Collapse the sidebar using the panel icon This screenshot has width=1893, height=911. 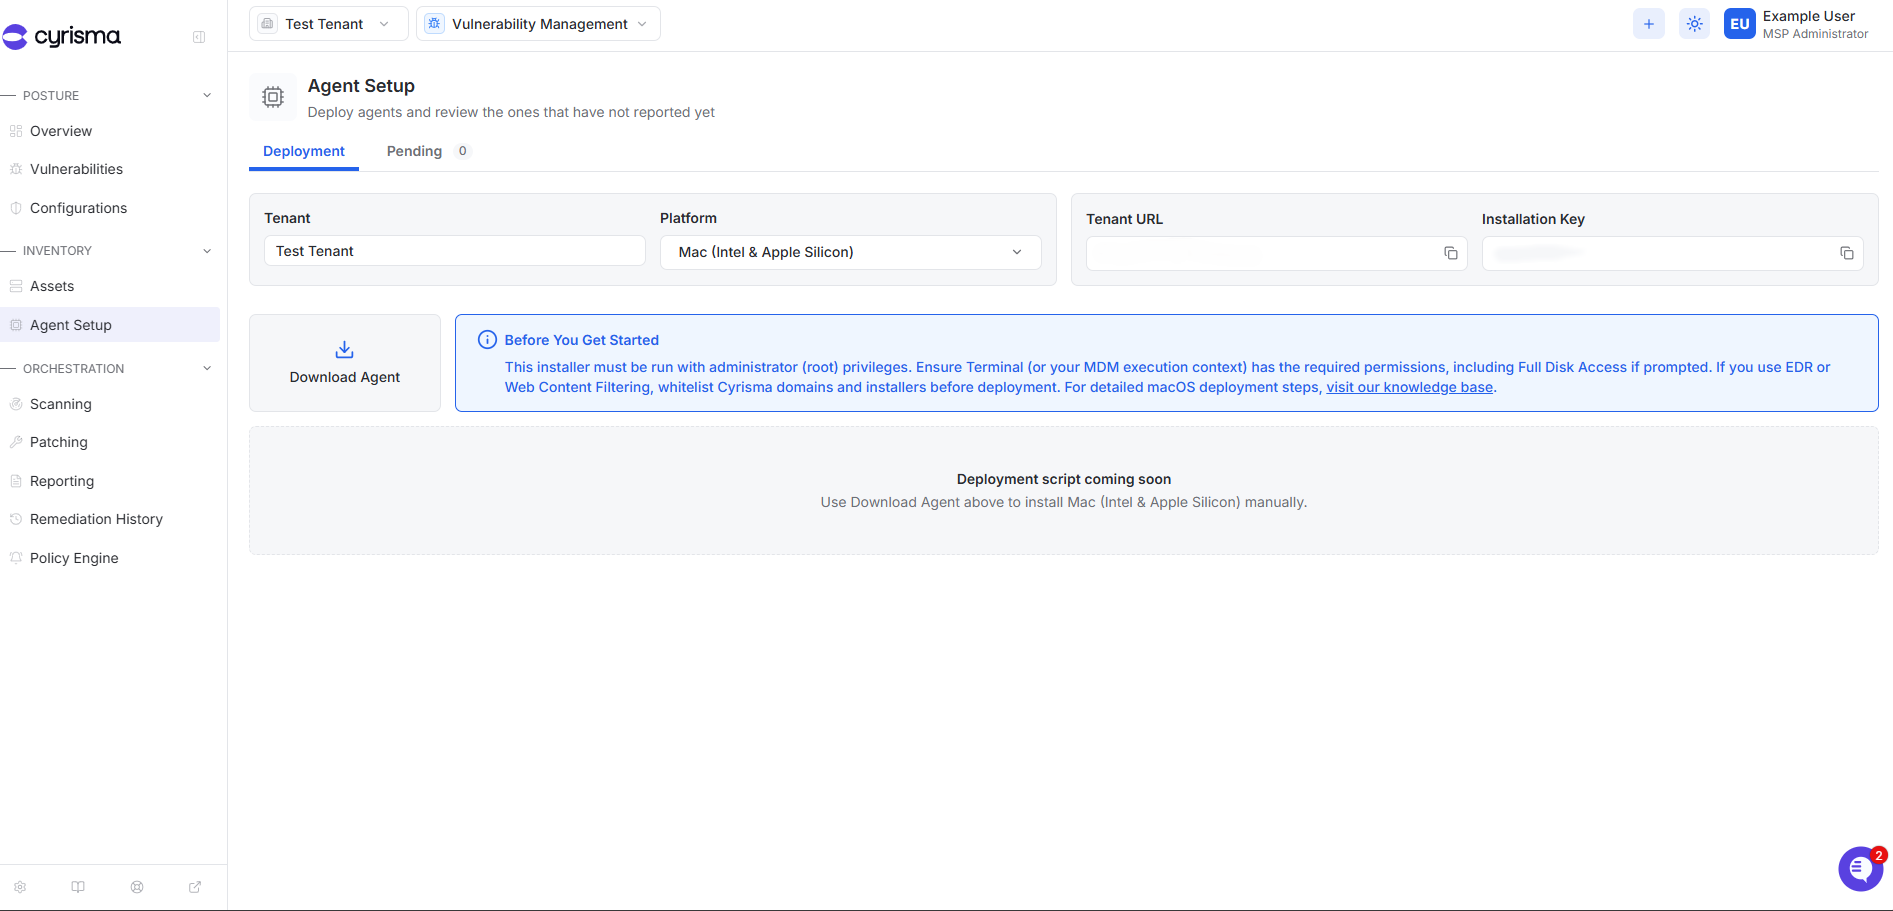[x=199, y=37]
